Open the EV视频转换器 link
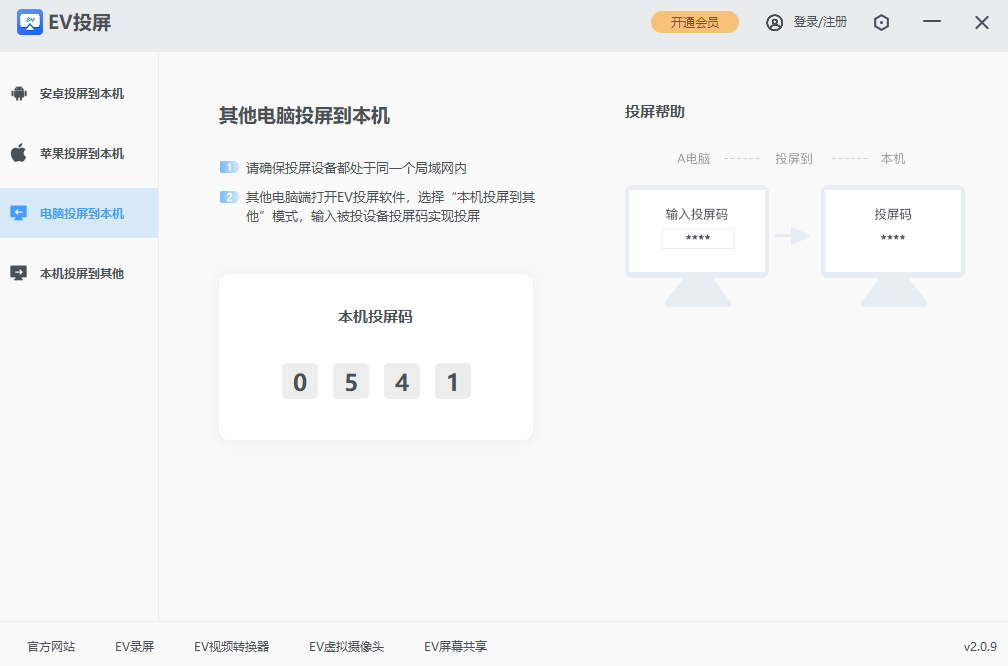This screenshot has width=1008, height=666. click(231, 647)
